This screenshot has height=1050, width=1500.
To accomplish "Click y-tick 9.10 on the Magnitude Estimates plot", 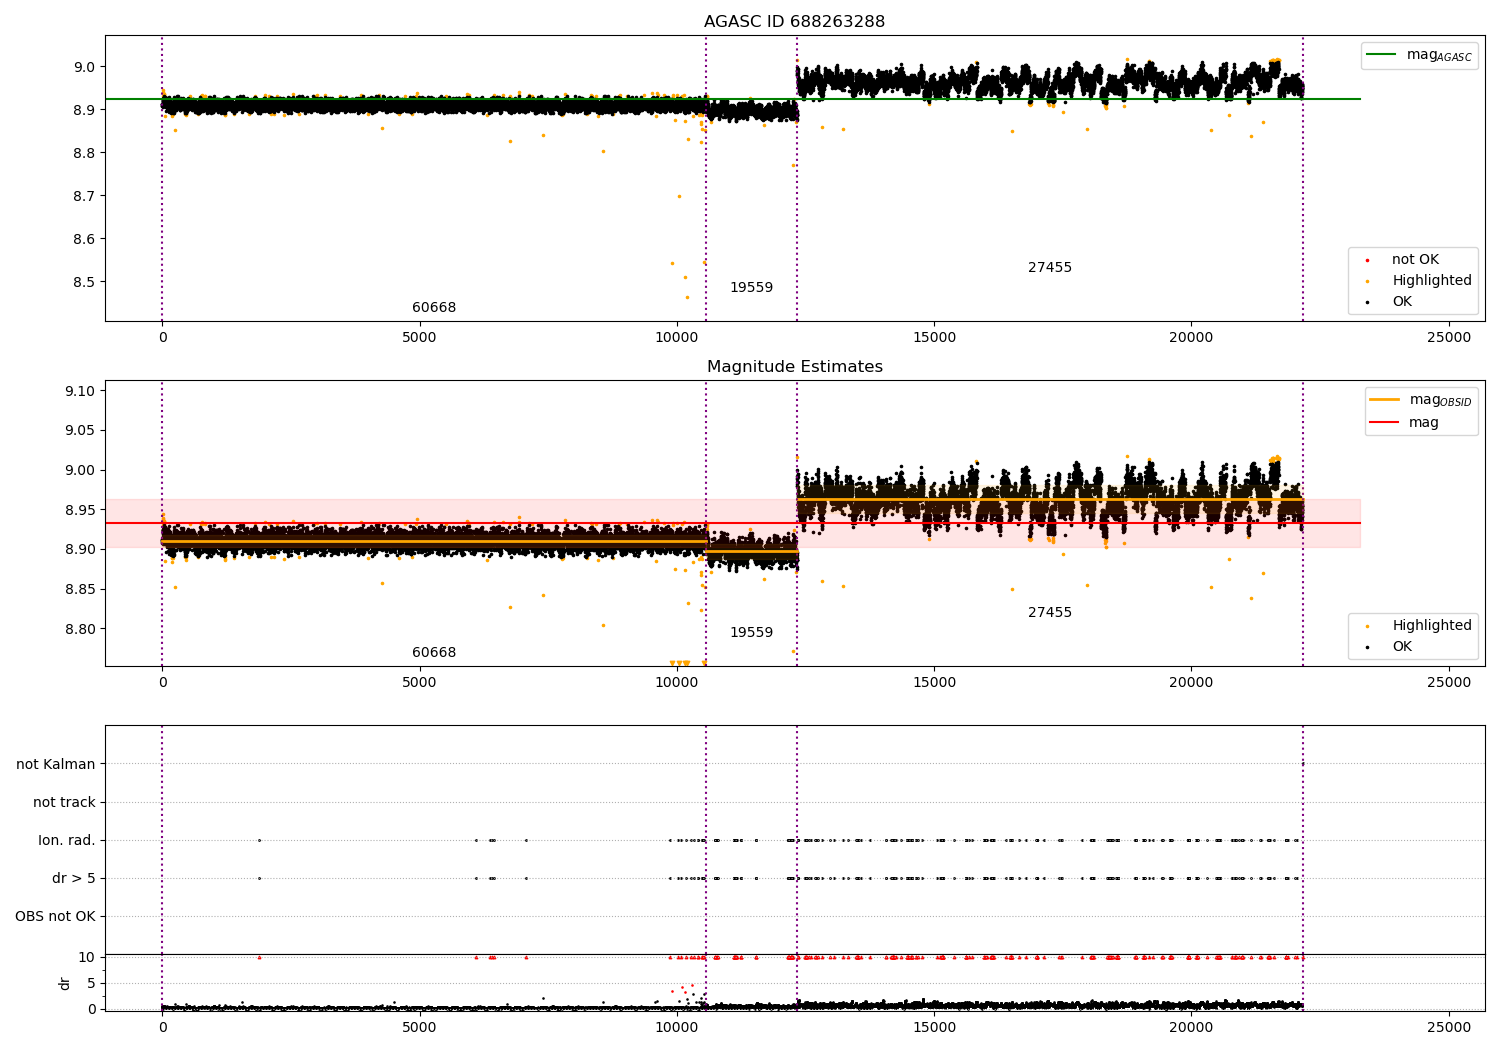I will pos(80,391).
